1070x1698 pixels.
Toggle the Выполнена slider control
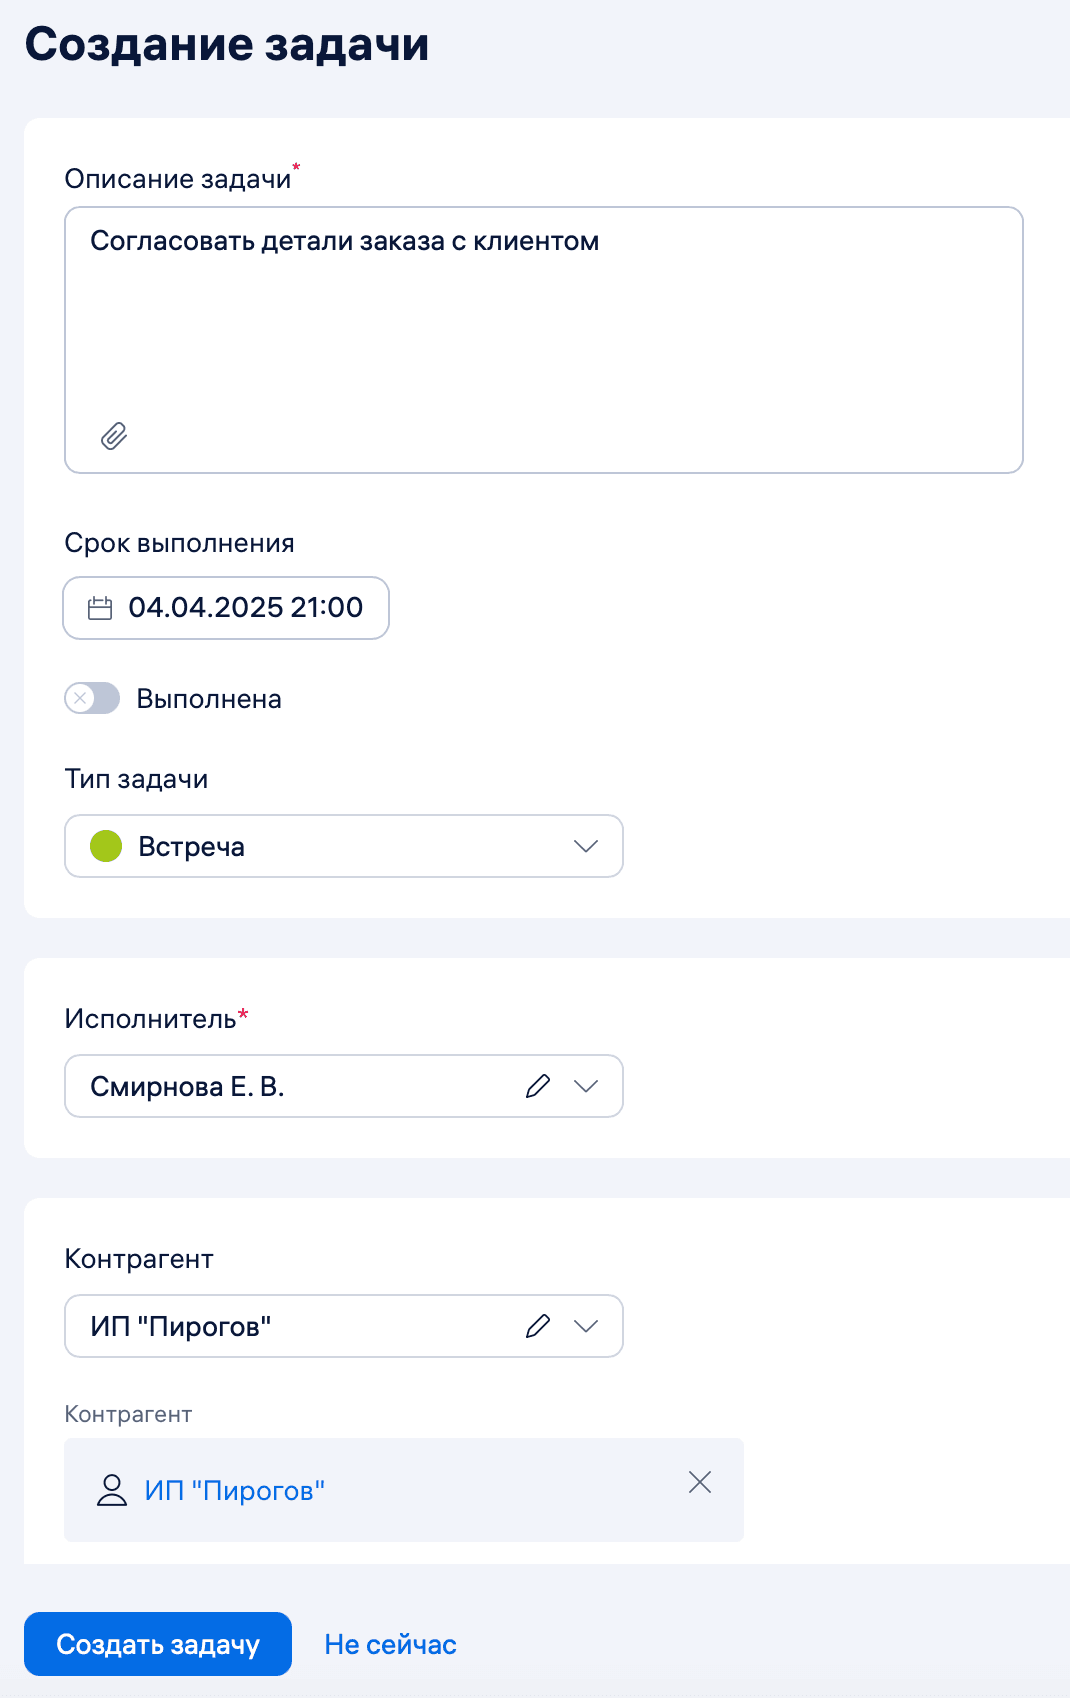92,698
